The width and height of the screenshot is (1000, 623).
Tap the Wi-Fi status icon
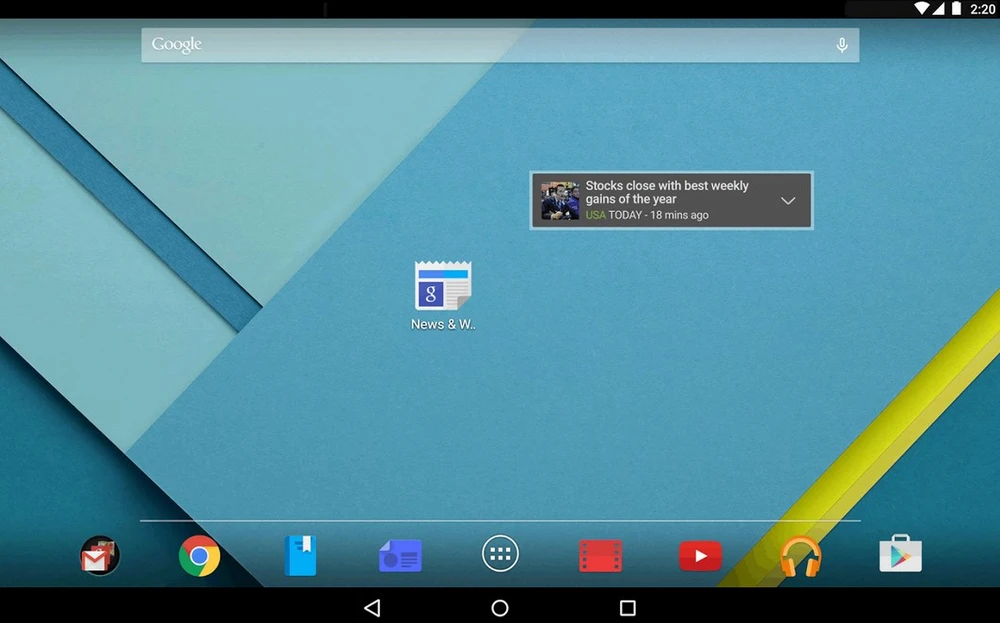click(921, 8)
